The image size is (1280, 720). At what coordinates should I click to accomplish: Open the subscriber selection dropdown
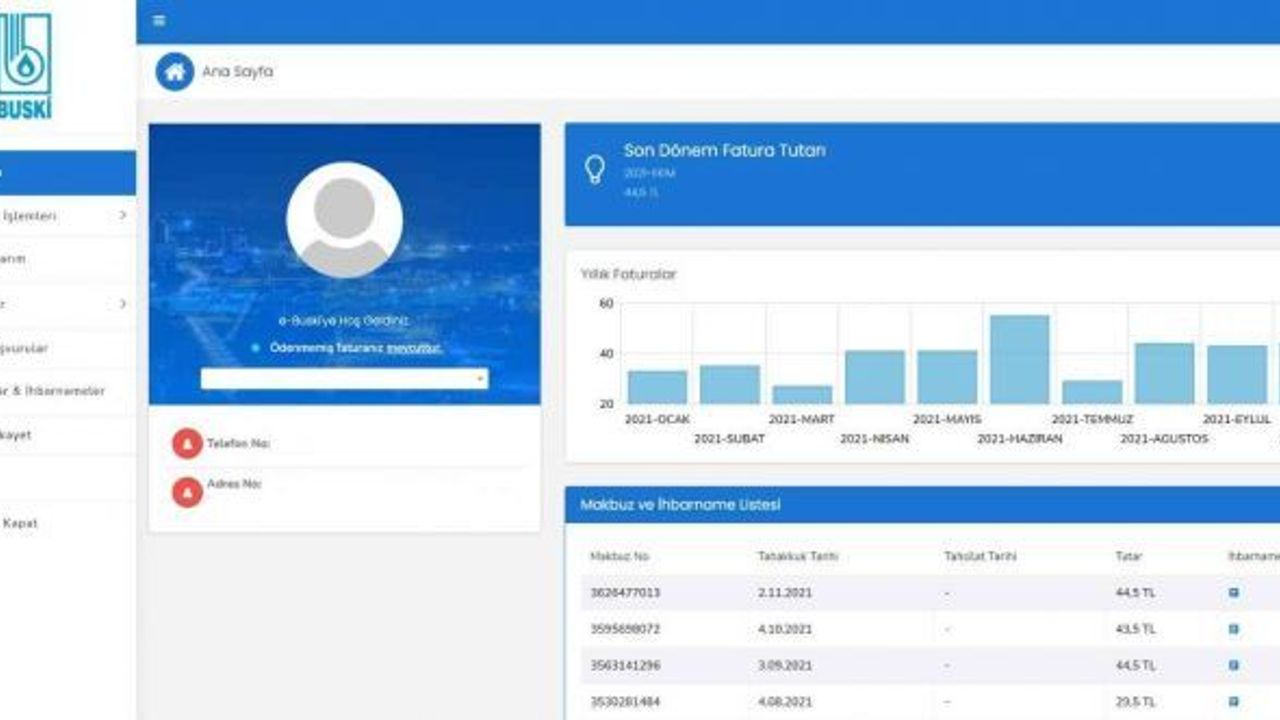pyautogui.click(x=344, y=379)
